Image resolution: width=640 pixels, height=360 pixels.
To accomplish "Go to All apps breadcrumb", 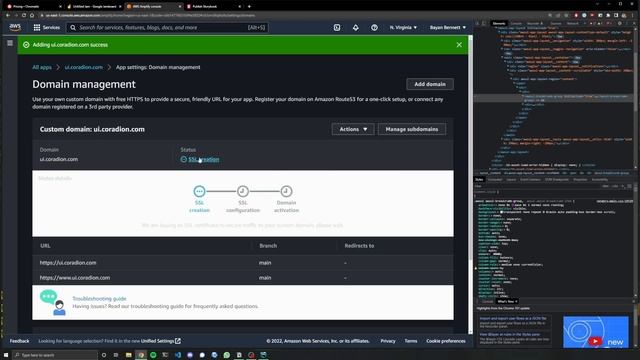I will pyautogui.click(x=42, y=67).
